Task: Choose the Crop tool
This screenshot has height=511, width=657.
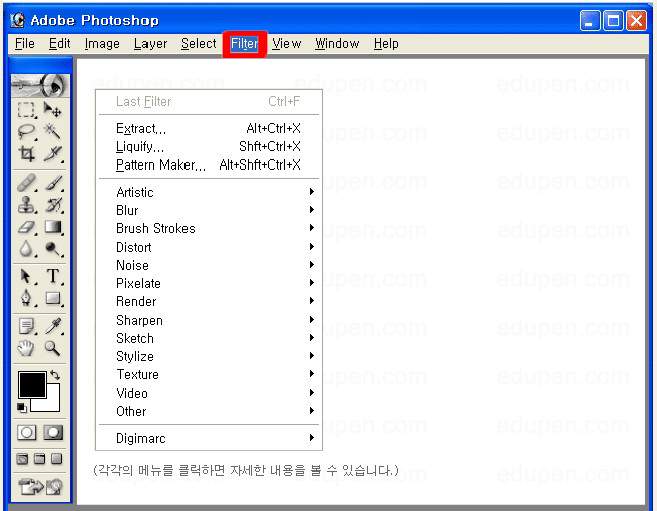Action: tap(26, 154)
